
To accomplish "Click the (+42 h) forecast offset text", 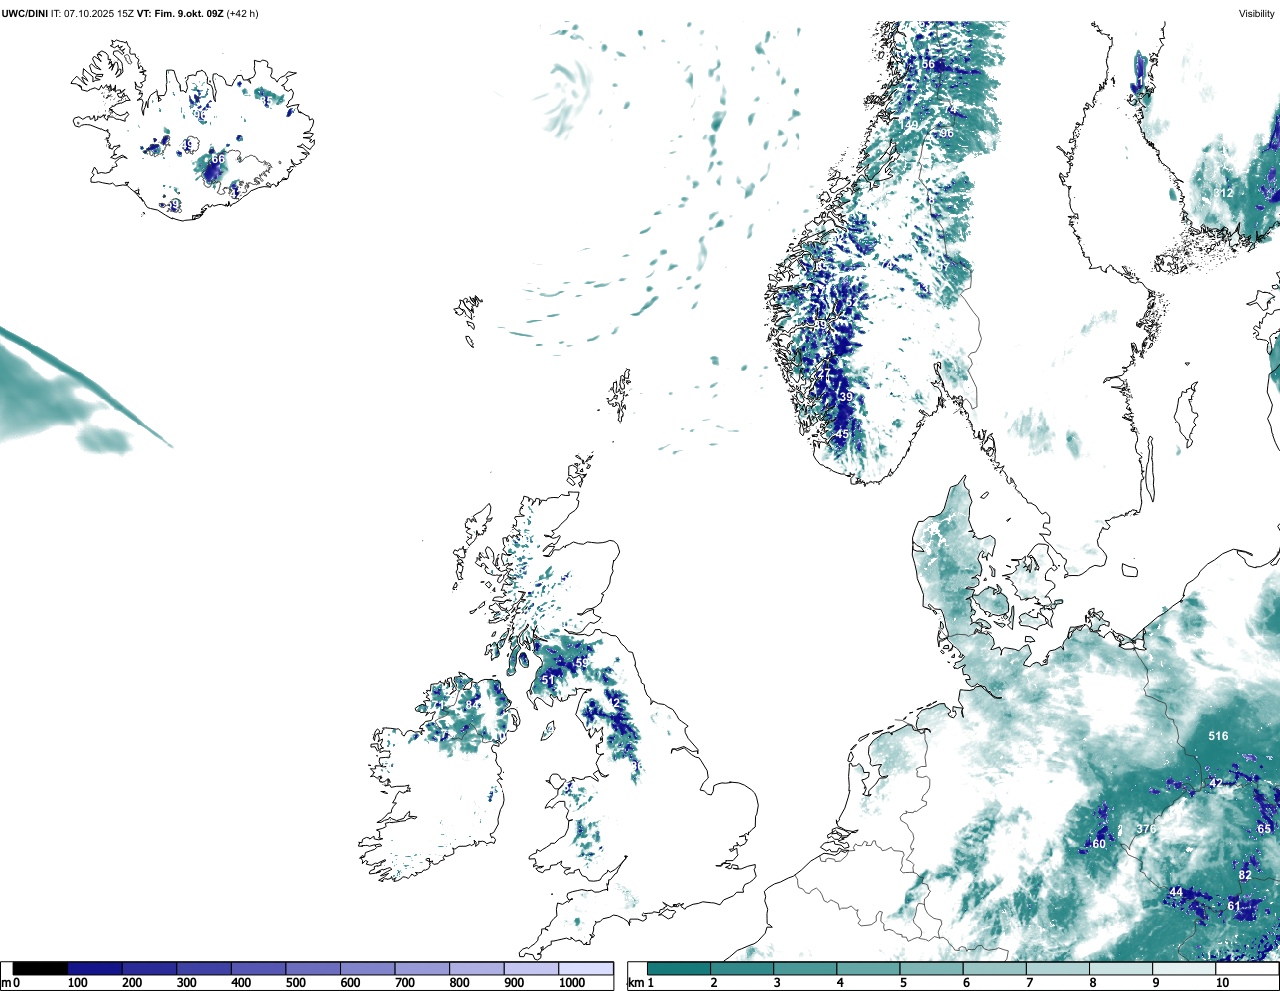I will 243,14.
